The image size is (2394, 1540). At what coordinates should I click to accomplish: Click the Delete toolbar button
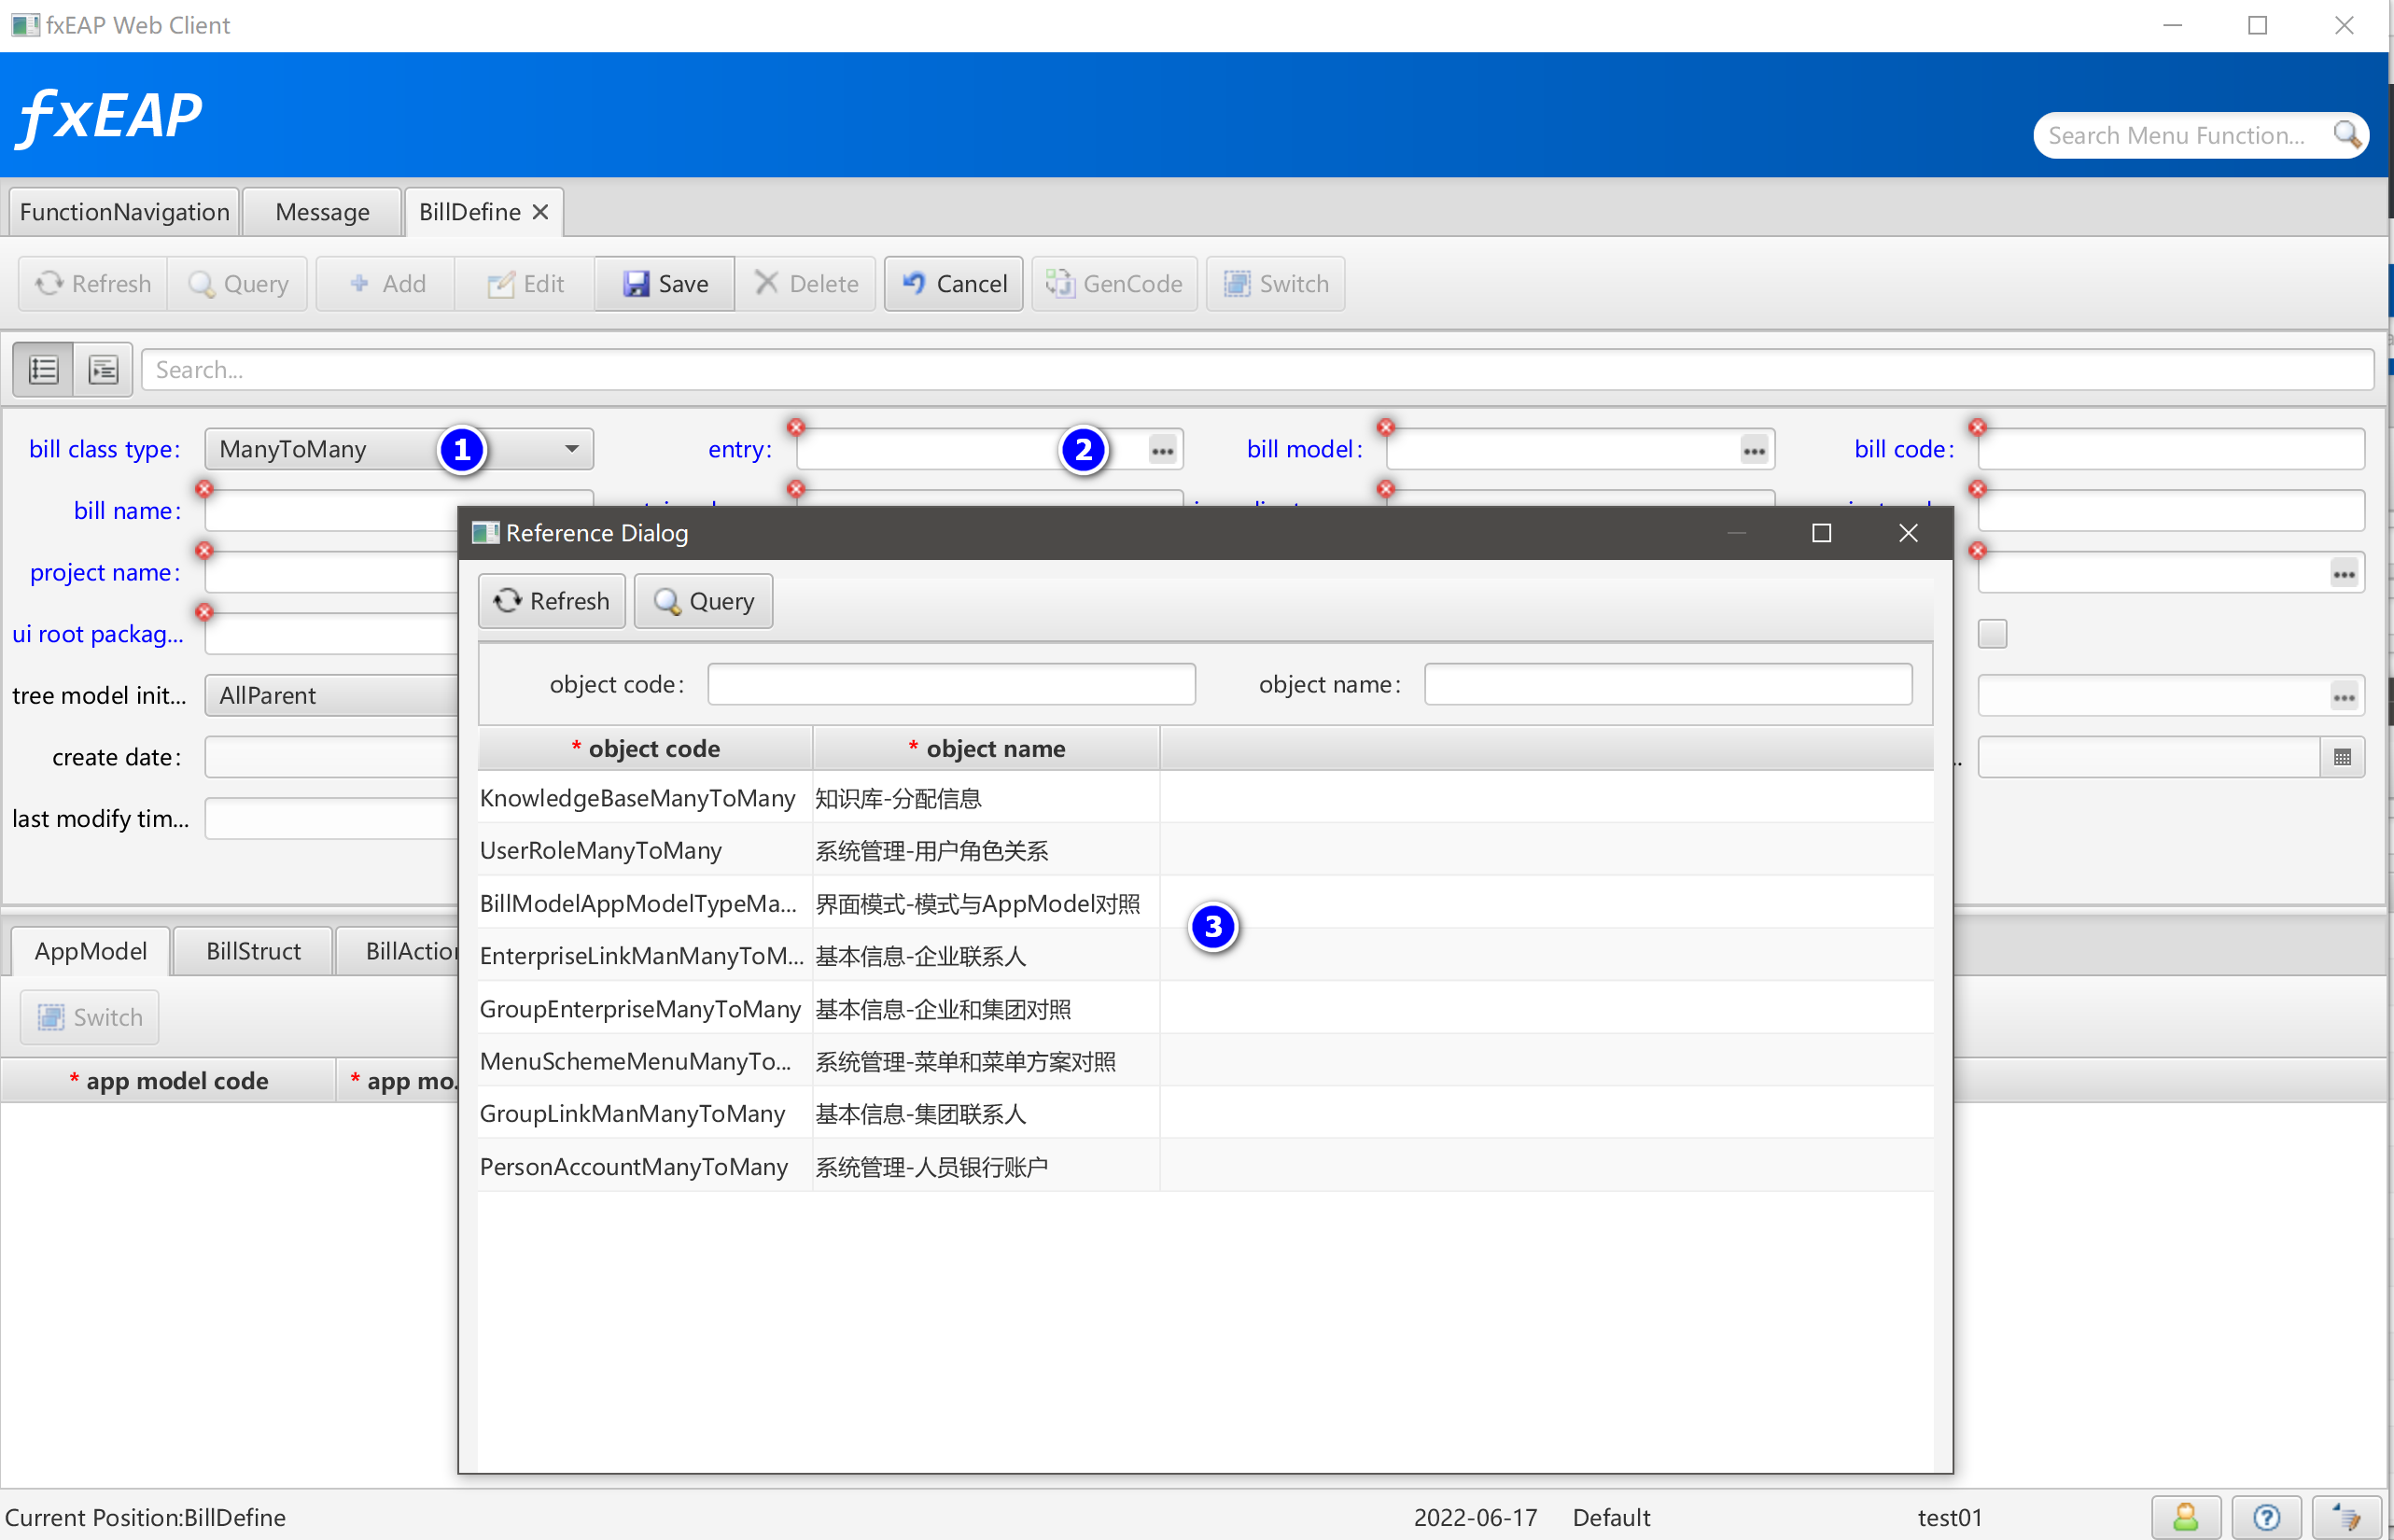(805, 284)
